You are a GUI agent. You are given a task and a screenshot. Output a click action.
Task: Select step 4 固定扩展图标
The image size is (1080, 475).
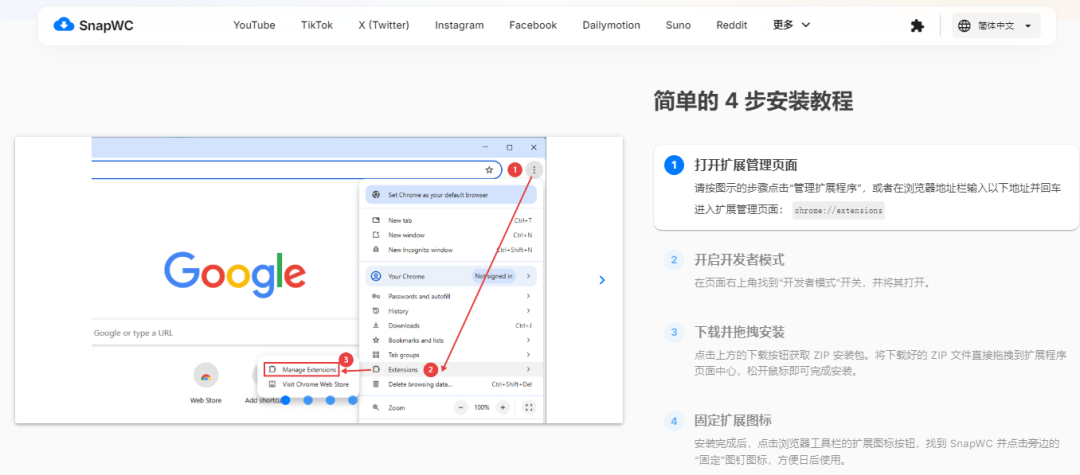(866, 440)
